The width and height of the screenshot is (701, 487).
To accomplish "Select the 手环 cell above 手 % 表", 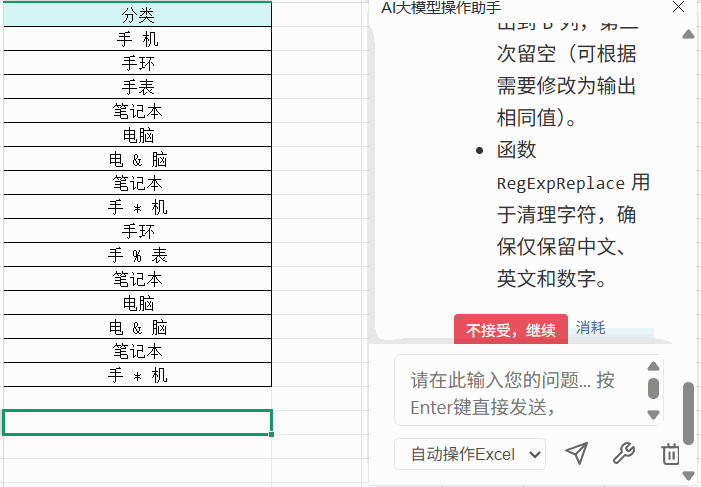I will pyautogui.click(x=137, y=231).
